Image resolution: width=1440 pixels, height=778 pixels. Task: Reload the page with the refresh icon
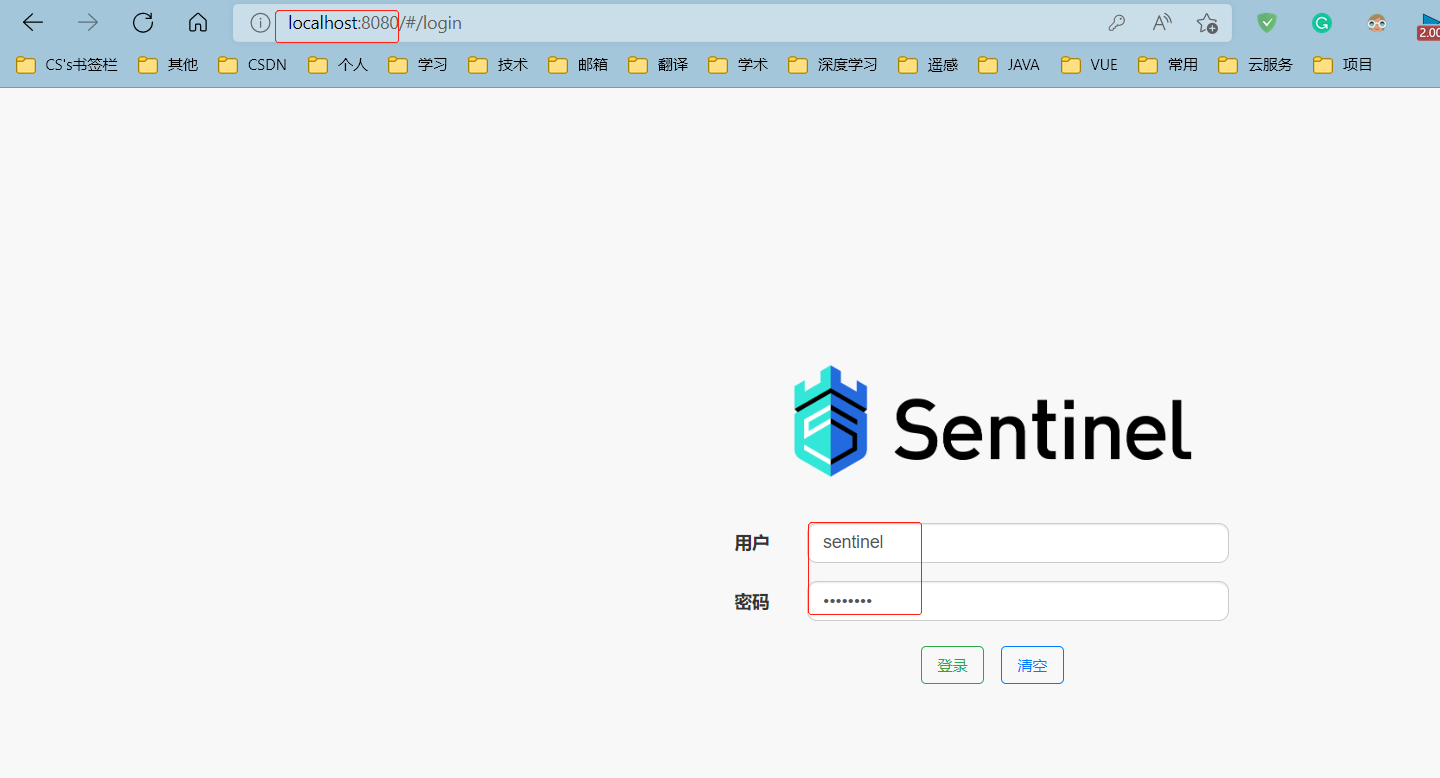click(x=143, y=23)
